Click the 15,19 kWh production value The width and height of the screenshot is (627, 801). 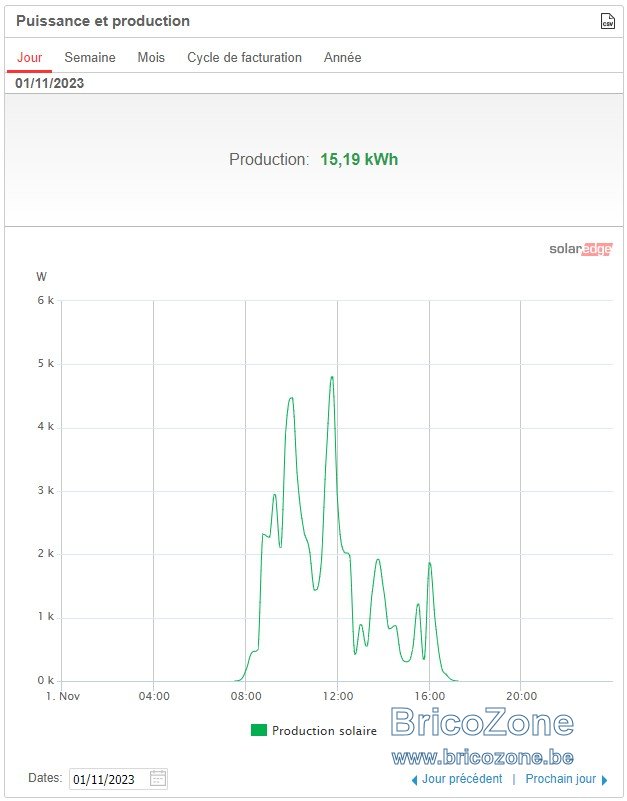click(x=359, y=159)
